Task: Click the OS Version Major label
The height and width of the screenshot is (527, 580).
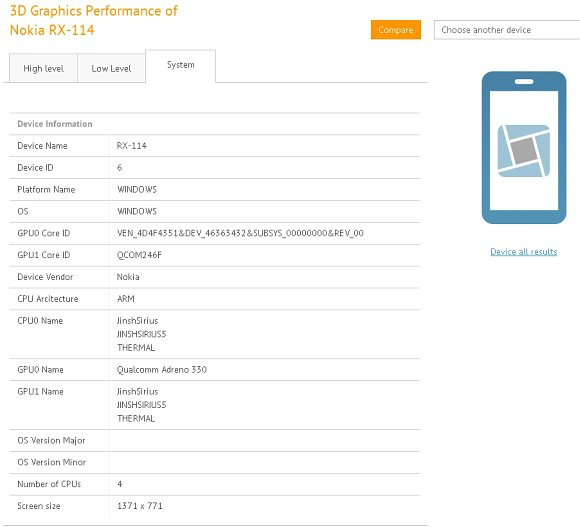Action: pos(51,440)
